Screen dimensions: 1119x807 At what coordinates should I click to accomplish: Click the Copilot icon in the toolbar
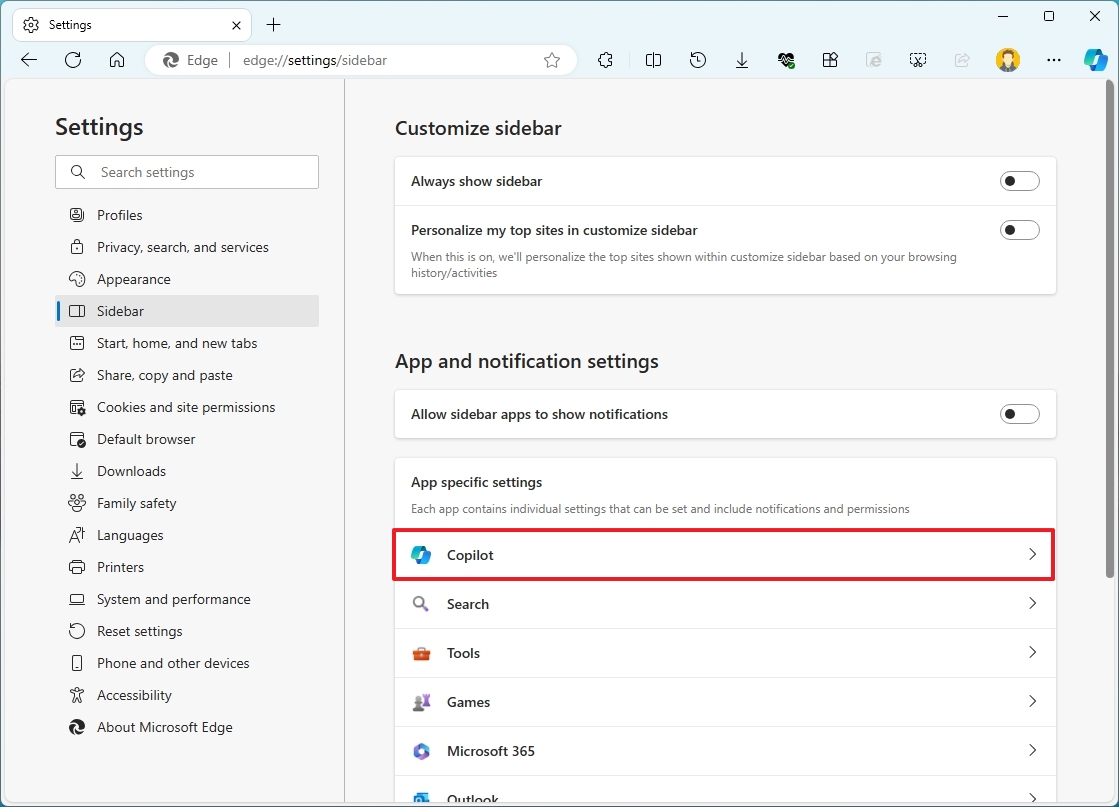(x=1095, y=60)
